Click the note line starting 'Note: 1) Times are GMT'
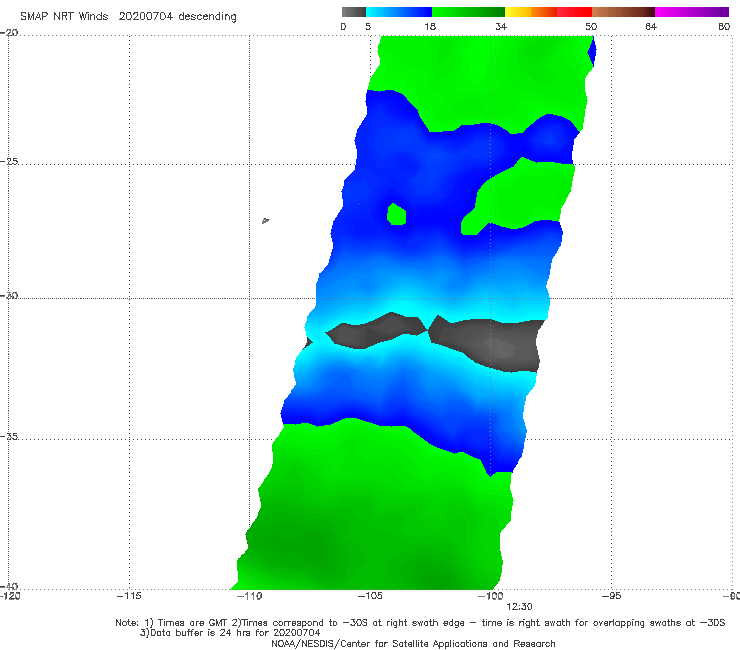 coord(420,623)
